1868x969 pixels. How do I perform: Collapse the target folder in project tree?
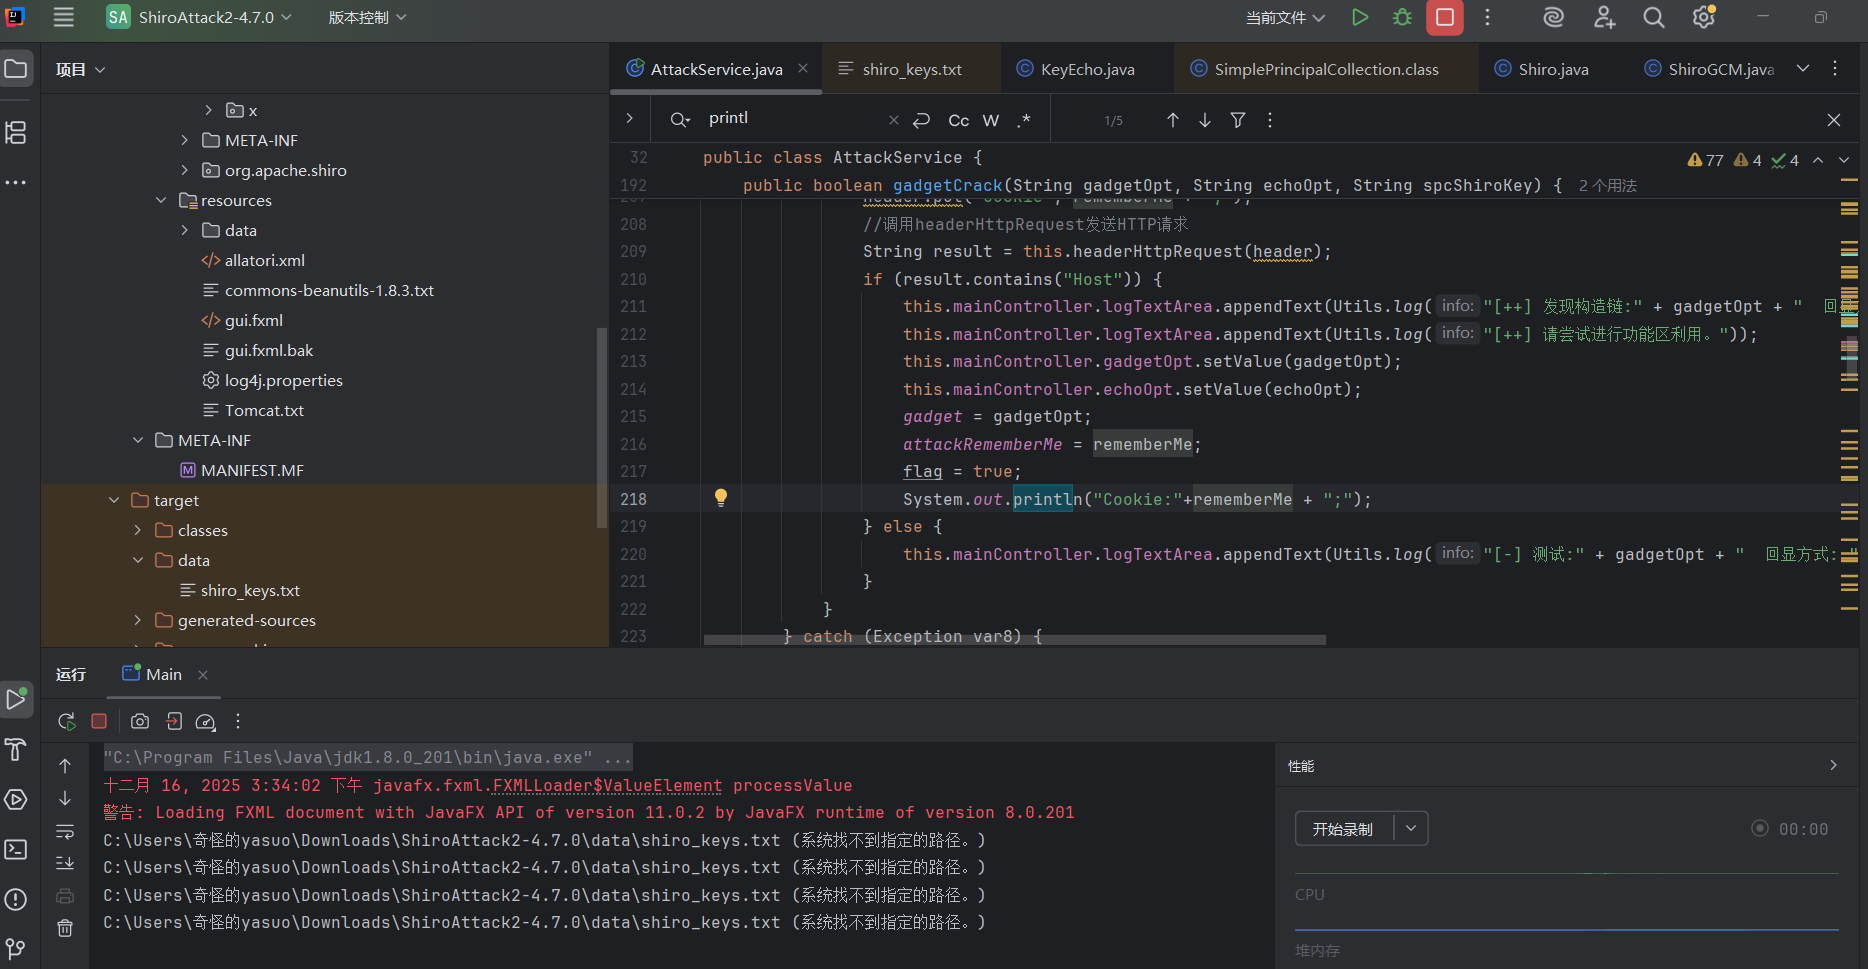pos(114,500)
